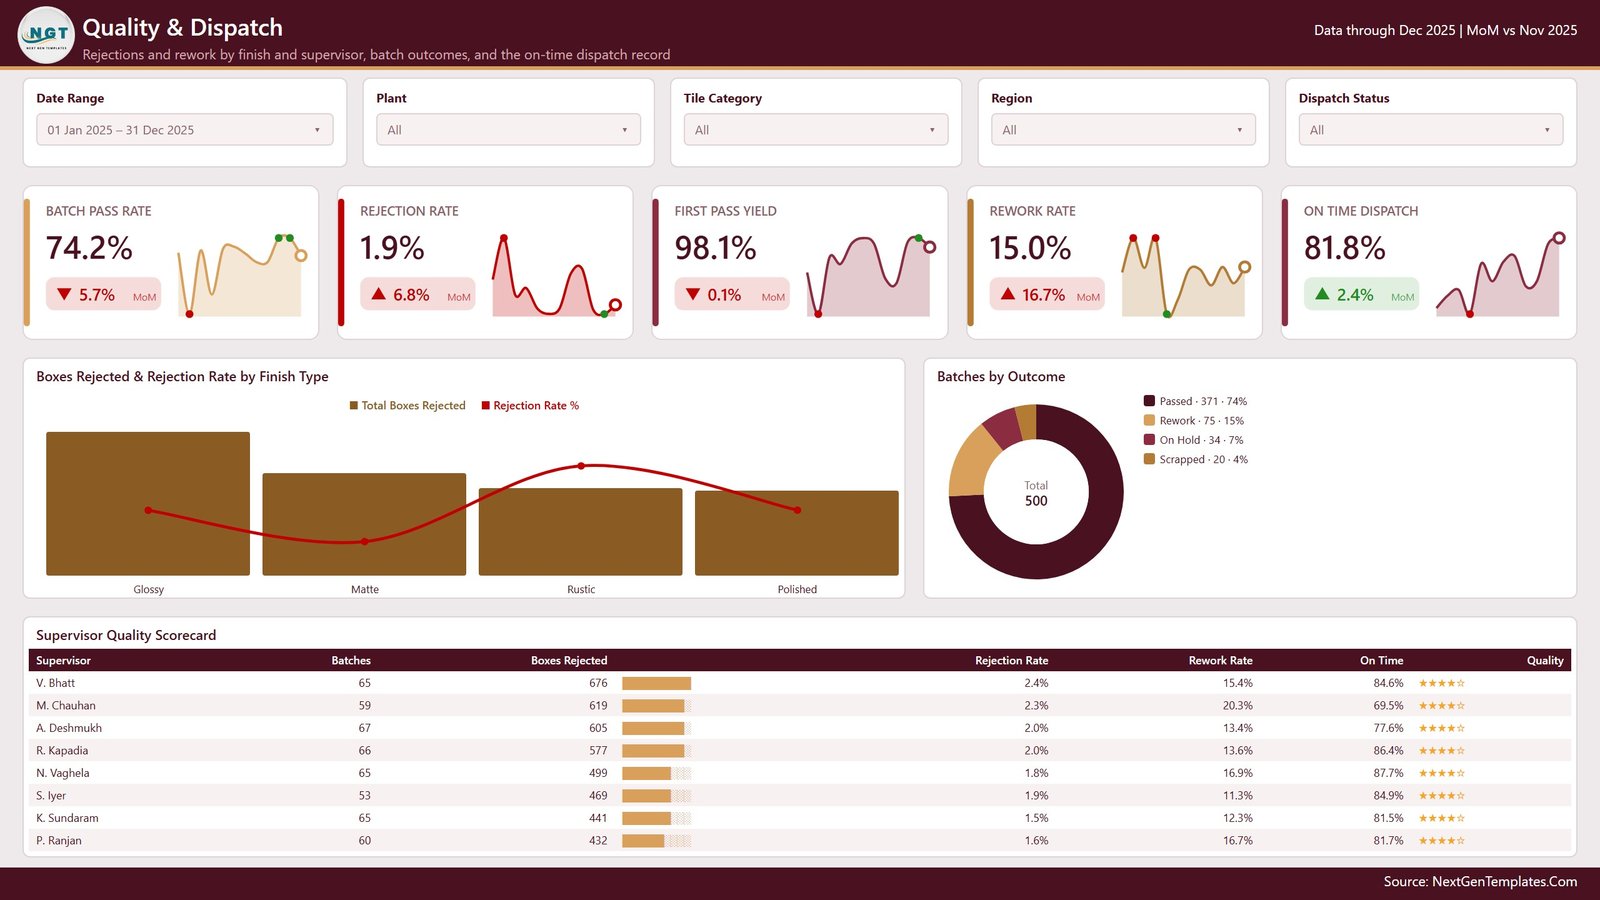The image size is (1600, 900).
Task: Select the On Time Dispatch sparkline
Action: (x=1499, y=276)
